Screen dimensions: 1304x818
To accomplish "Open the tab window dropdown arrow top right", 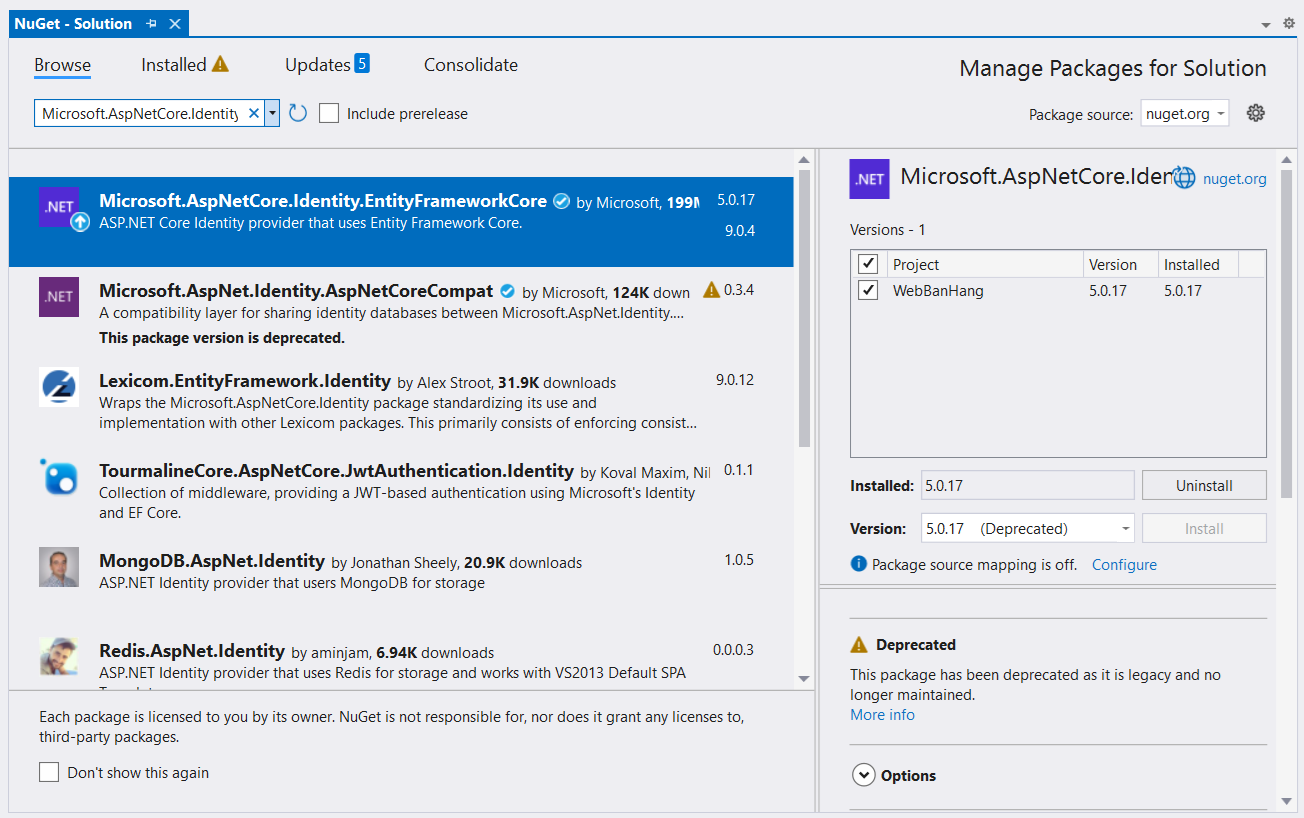I will (x=1266, y=24).
